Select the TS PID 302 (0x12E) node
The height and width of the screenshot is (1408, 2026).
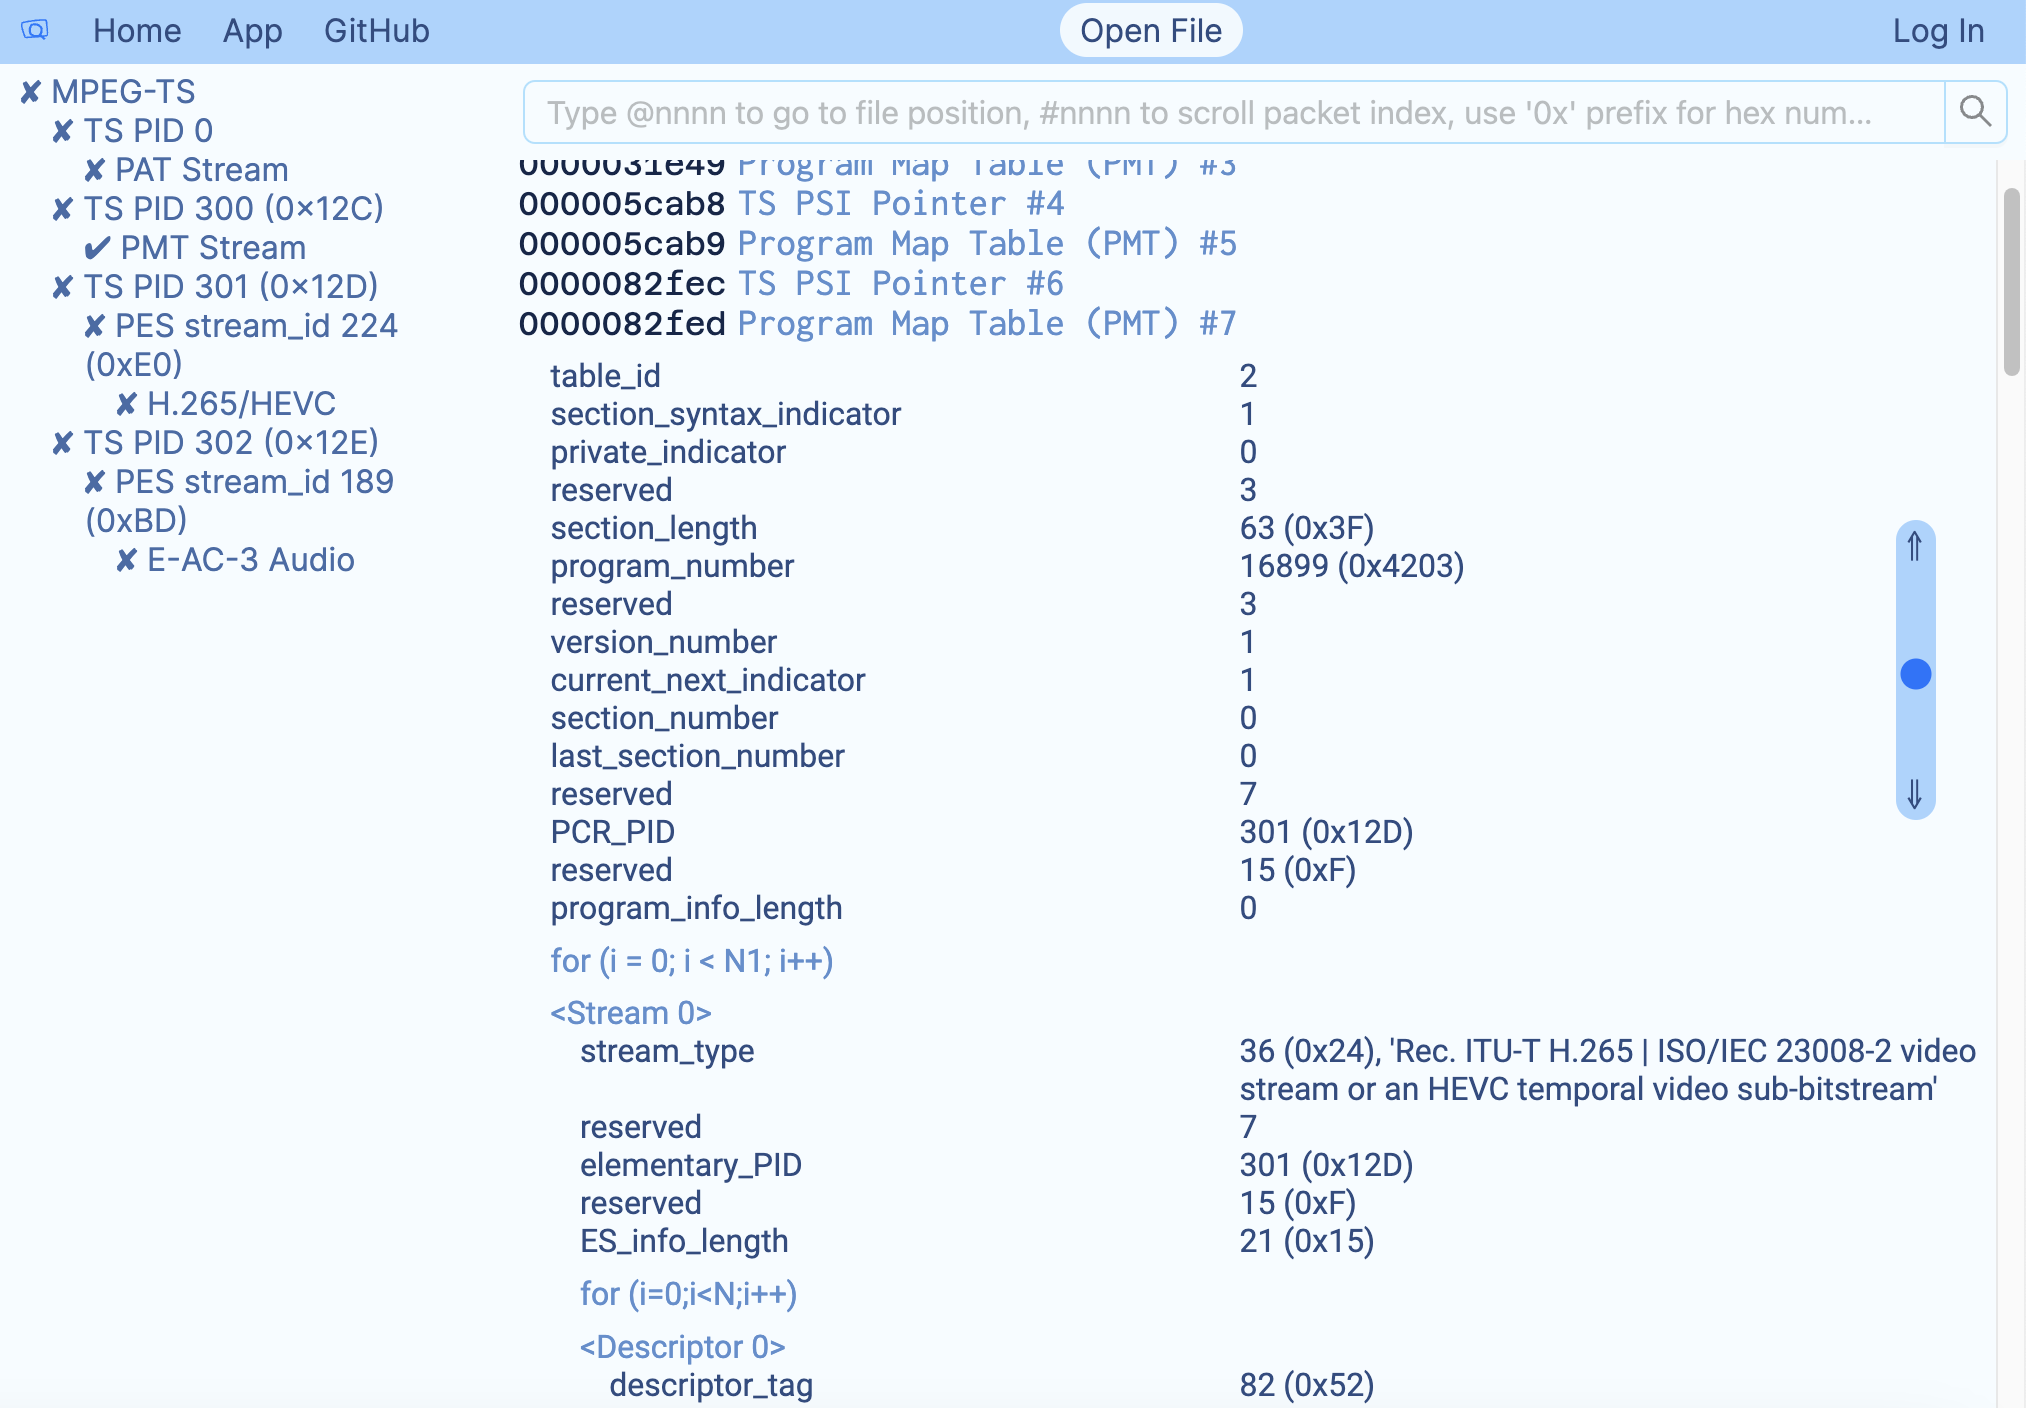[x=232, y=442]
